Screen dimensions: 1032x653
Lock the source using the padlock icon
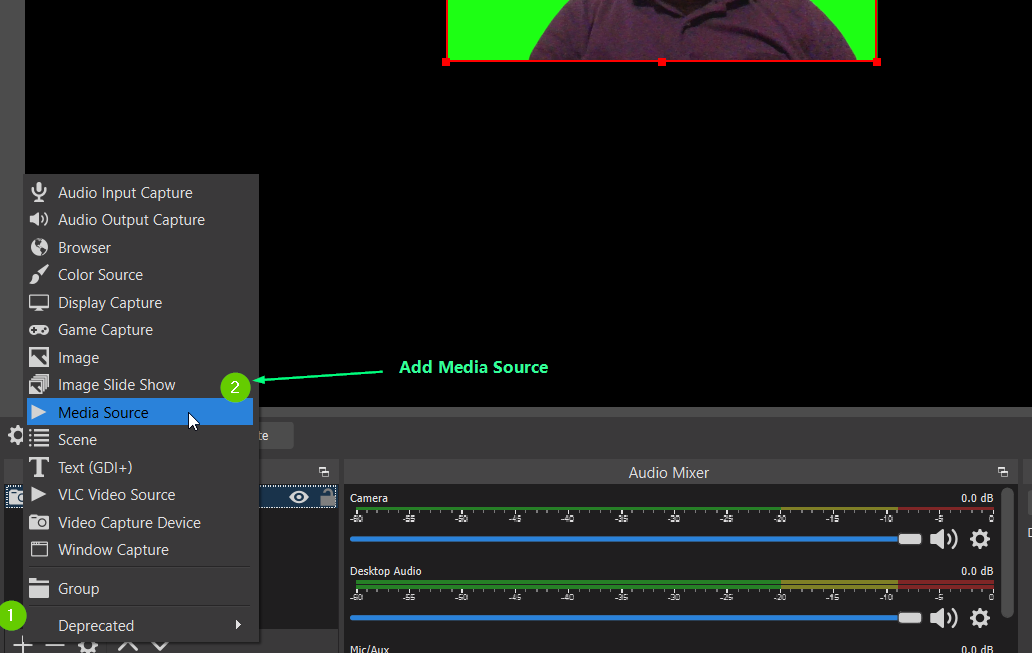tap(326, 497)
